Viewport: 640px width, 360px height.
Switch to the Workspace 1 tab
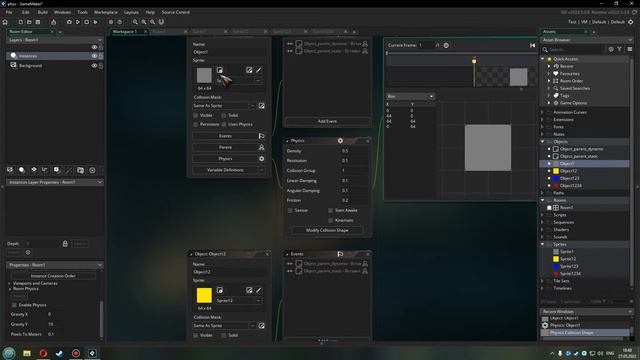click(124, 31)
